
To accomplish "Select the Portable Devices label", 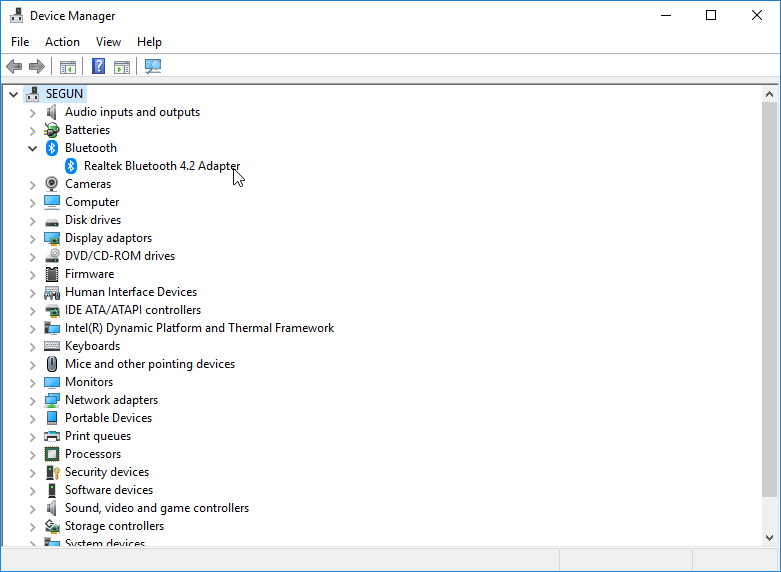I will 109,418.
